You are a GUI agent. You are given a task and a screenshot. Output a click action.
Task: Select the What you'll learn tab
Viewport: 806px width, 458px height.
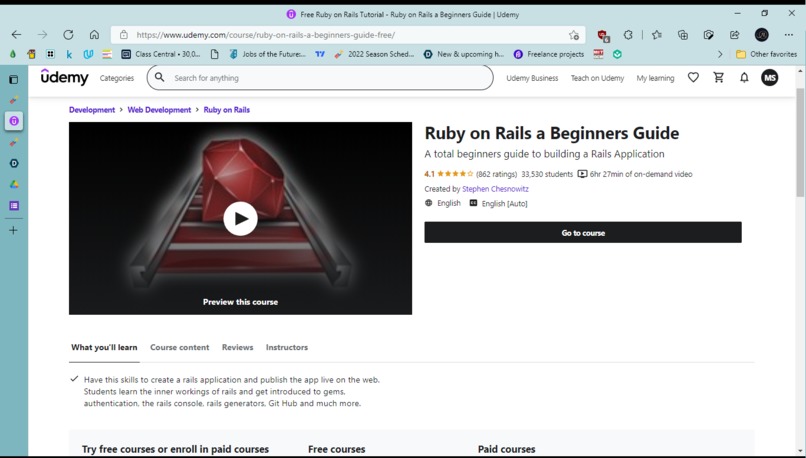point(104,347)
